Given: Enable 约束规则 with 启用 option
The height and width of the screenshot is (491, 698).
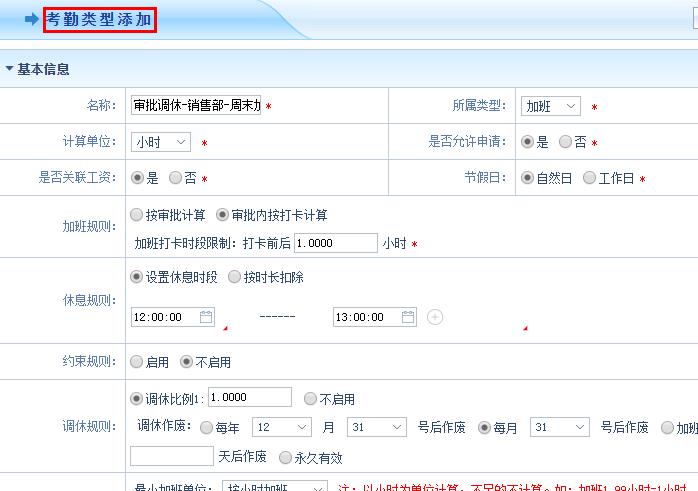Looking at the screenshot, I should coord(137,362).
